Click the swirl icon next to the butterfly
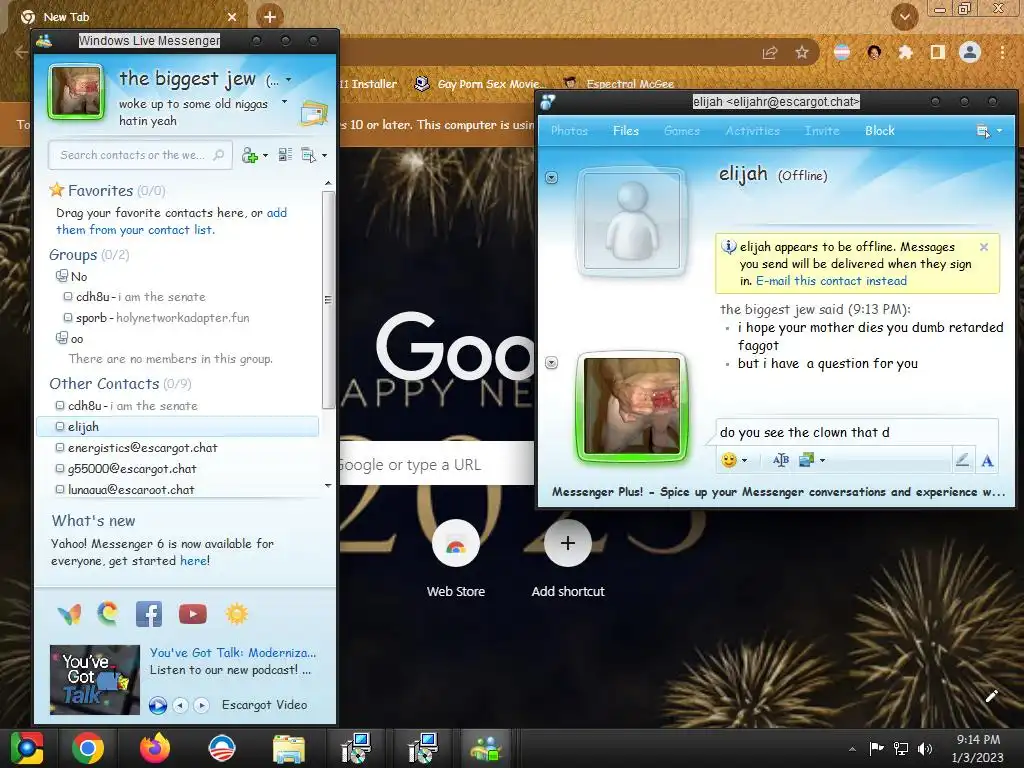Viewport: 1024px width, 768px height. (108, 613)
